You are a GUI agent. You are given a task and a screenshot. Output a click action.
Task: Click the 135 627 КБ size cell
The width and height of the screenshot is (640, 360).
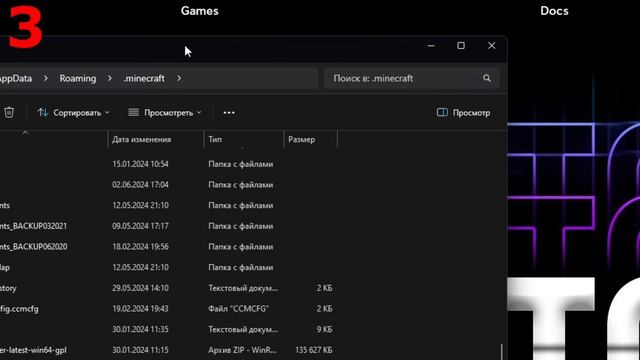(313, 350)
